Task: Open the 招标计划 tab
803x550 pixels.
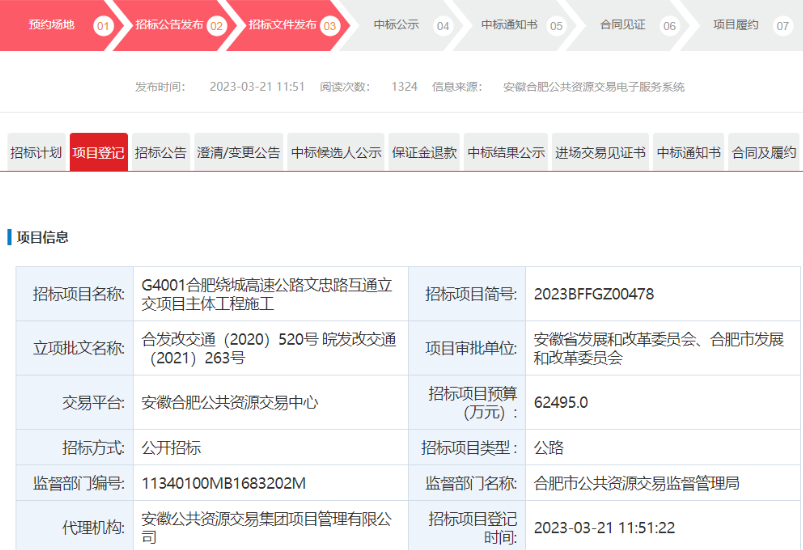Action: [36, 153]
